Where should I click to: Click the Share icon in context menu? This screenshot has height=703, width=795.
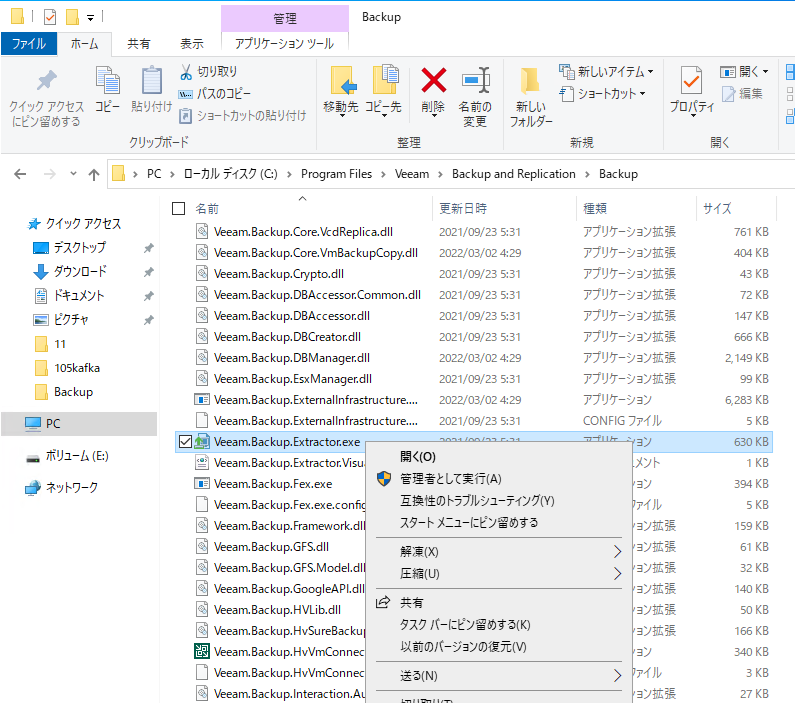(x=383, y=602)
